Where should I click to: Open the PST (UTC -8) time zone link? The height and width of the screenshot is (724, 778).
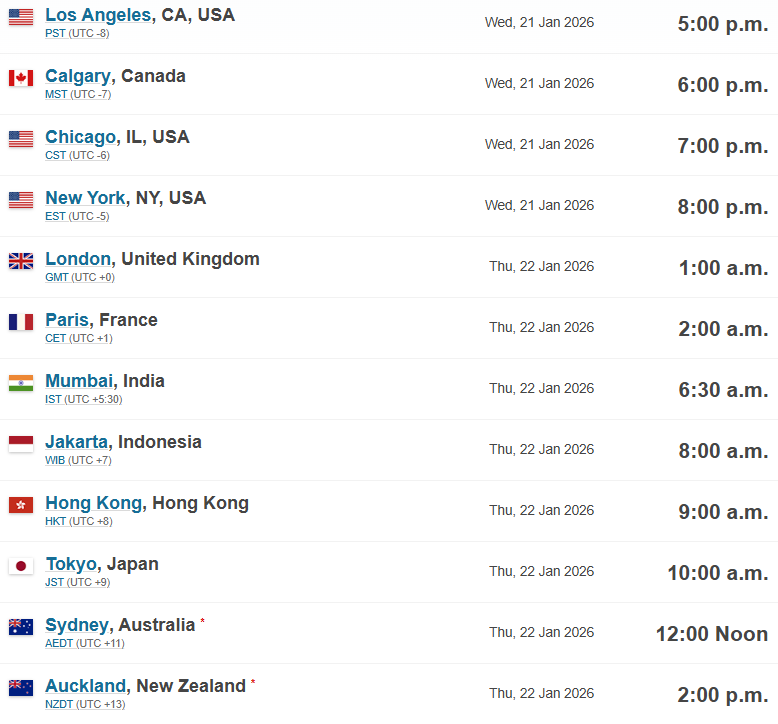(x=77, y=33)
